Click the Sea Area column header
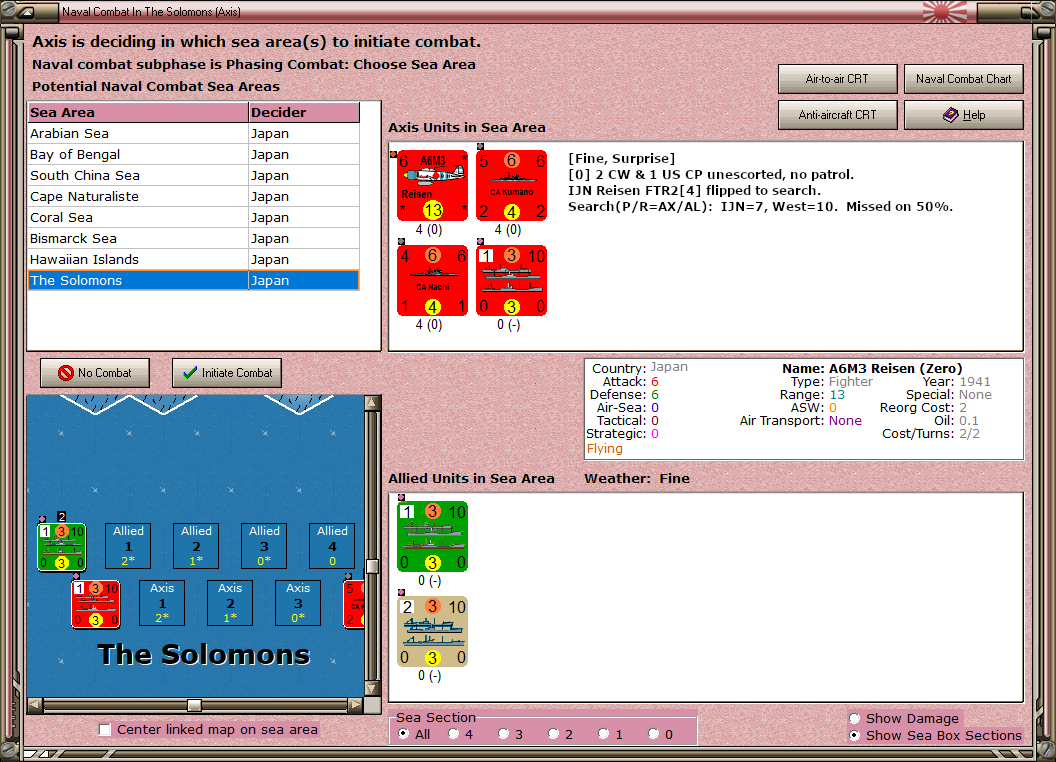 coord(138,113)
